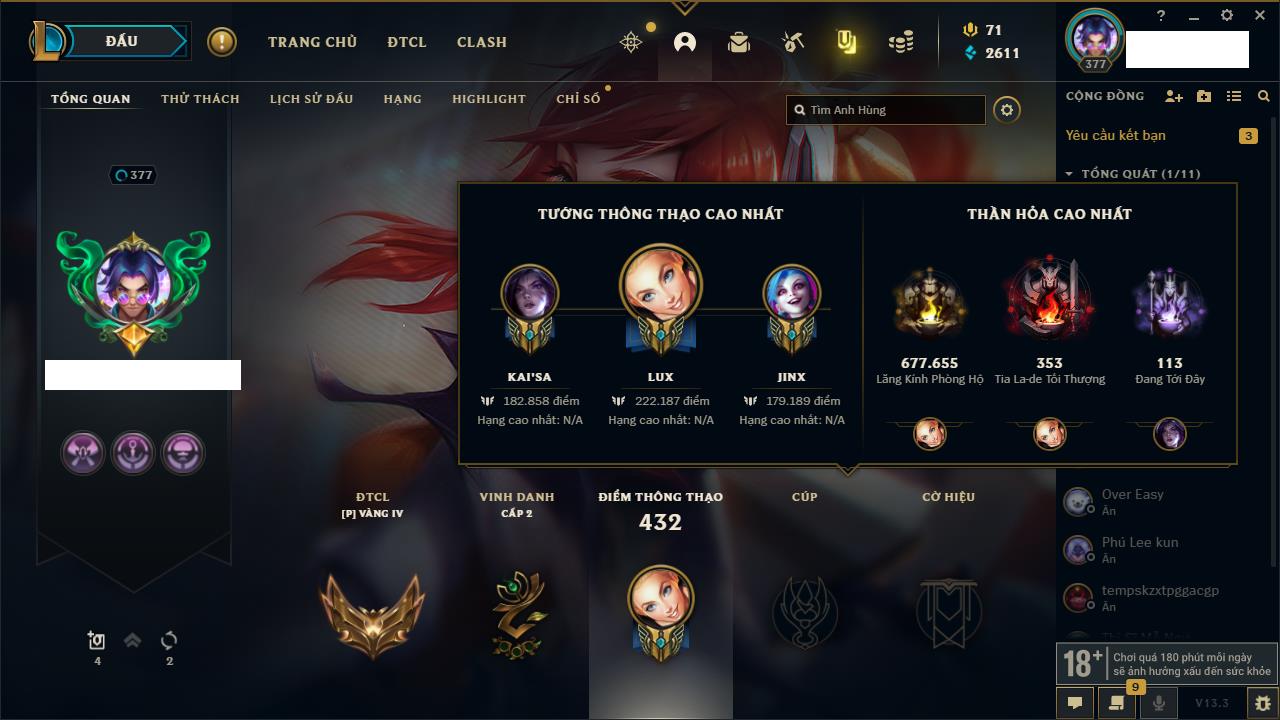Click the Tìm Anh Hùng search field
The height and width of the screenshot is (720, 1280).
coord(886,110)
